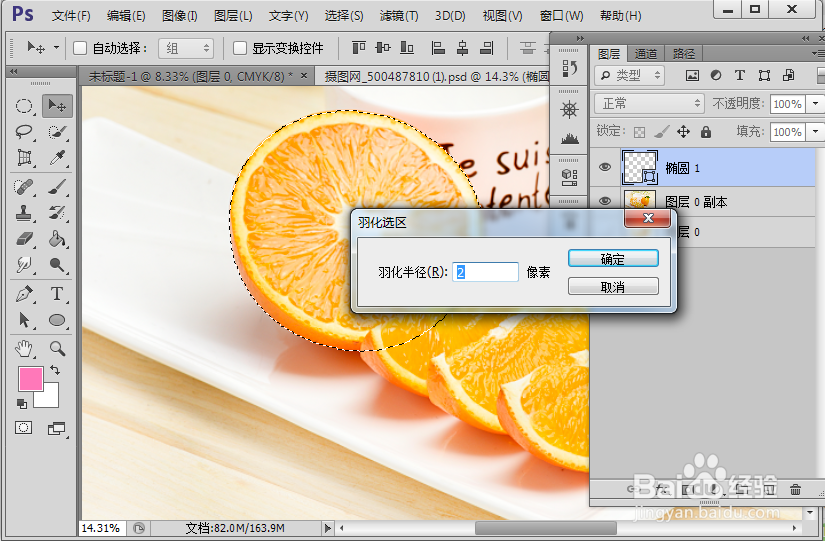825x541 pixels.
Task: Align horizontal centers in options bar
Action: click(x=463, y=48)
